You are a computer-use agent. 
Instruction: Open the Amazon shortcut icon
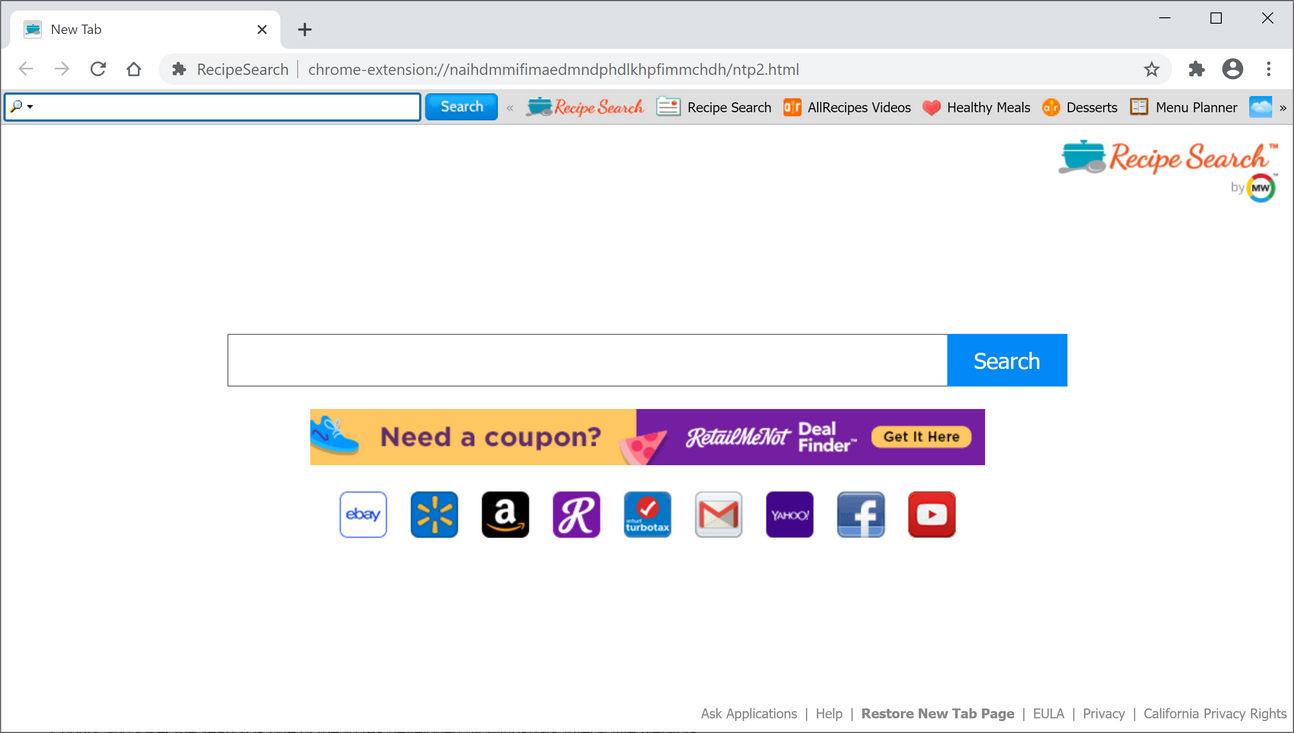pyautogui.click(x=505, y=514)
